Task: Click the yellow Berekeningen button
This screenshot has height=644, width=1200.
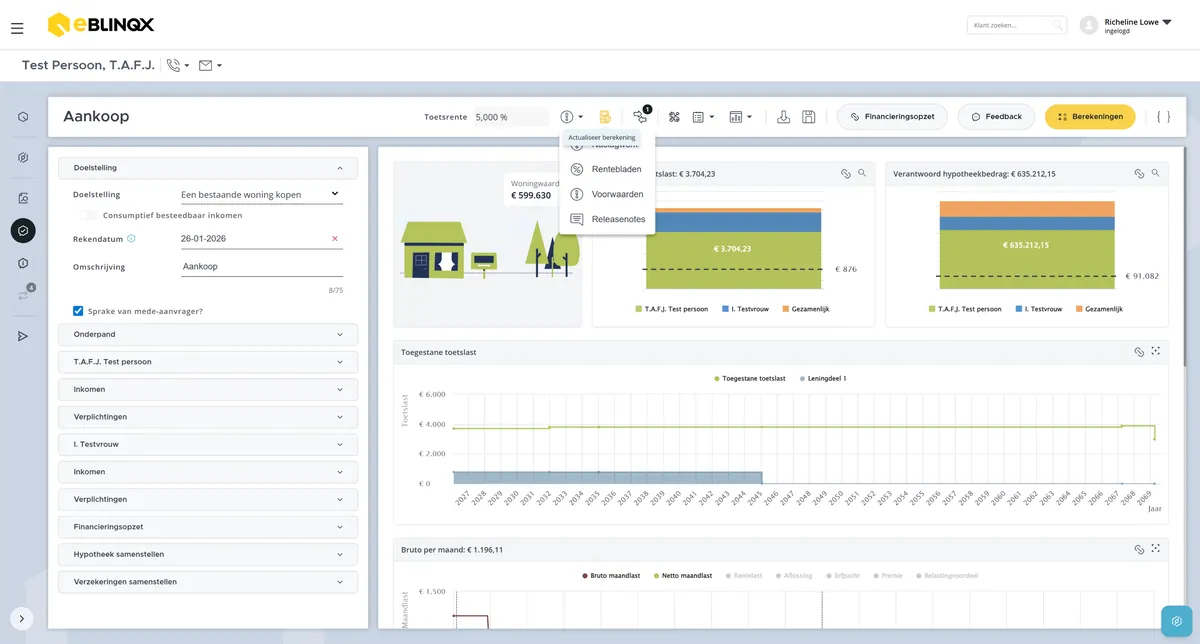Action: click(x=1090, y=117)
